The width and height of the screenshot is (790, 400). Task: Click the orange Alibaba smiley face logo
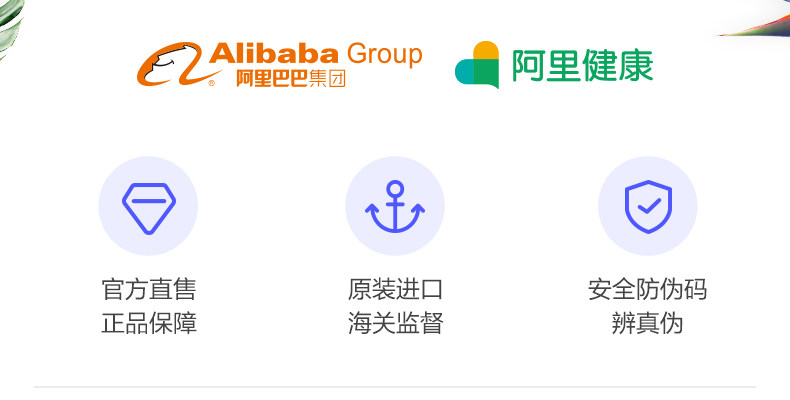click(x=168, y=66)
